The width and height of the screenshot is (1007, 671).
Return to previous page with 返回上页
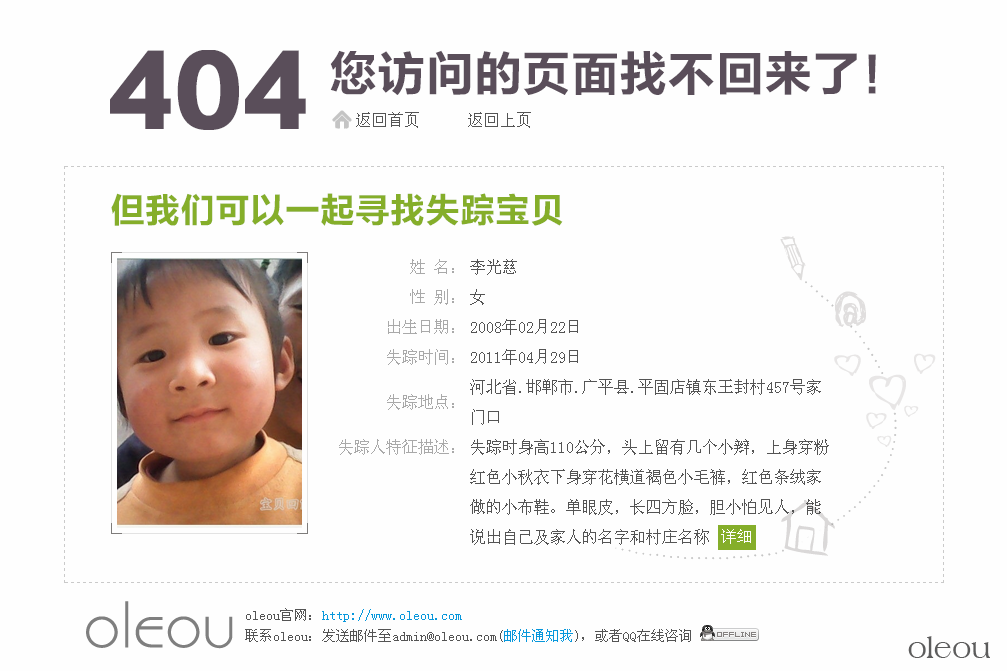click(499, 120)
